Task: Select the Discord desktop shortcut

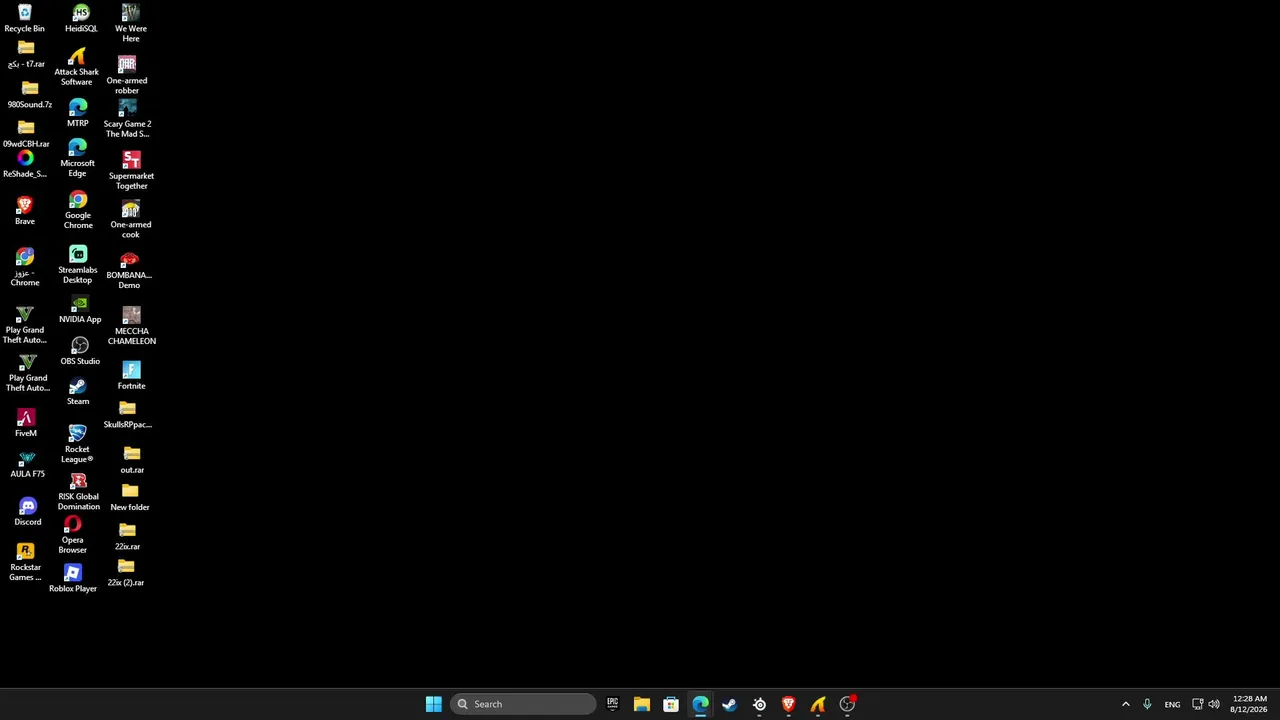Action: click(27, 512)
